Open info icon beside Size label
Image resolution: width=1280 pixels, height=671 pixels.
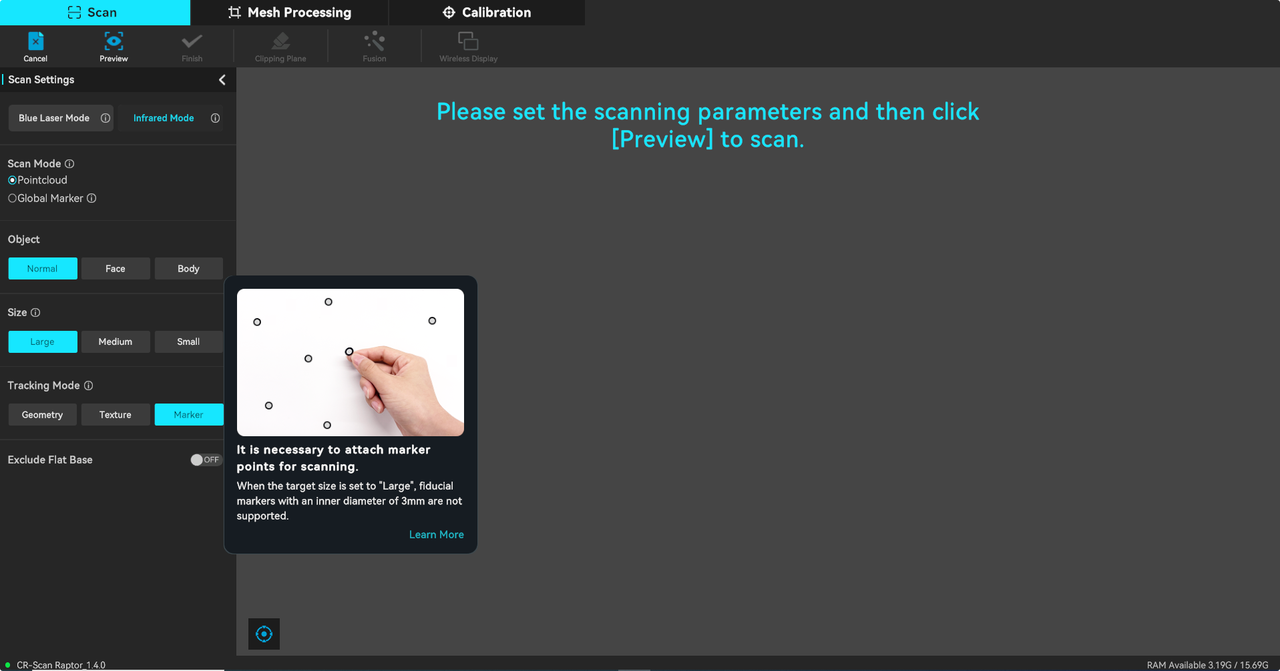tap(36, 313)
